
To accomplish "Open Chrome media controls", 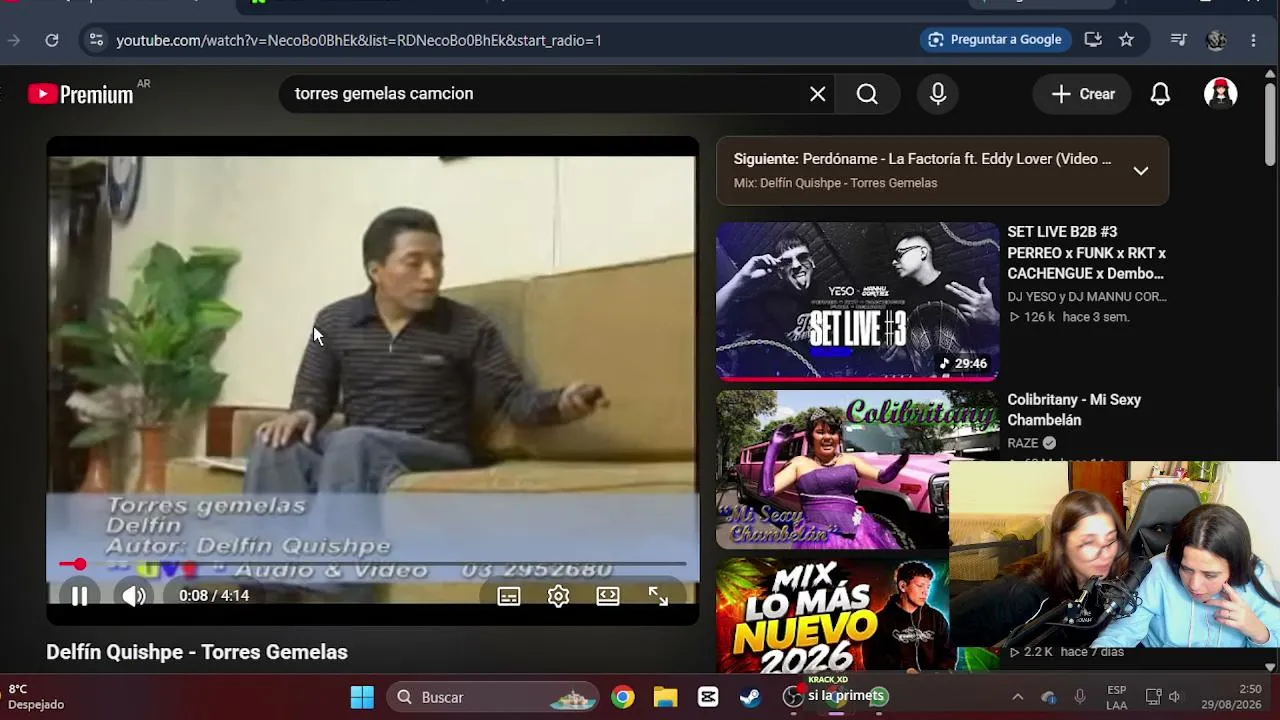I will 1179,40.
